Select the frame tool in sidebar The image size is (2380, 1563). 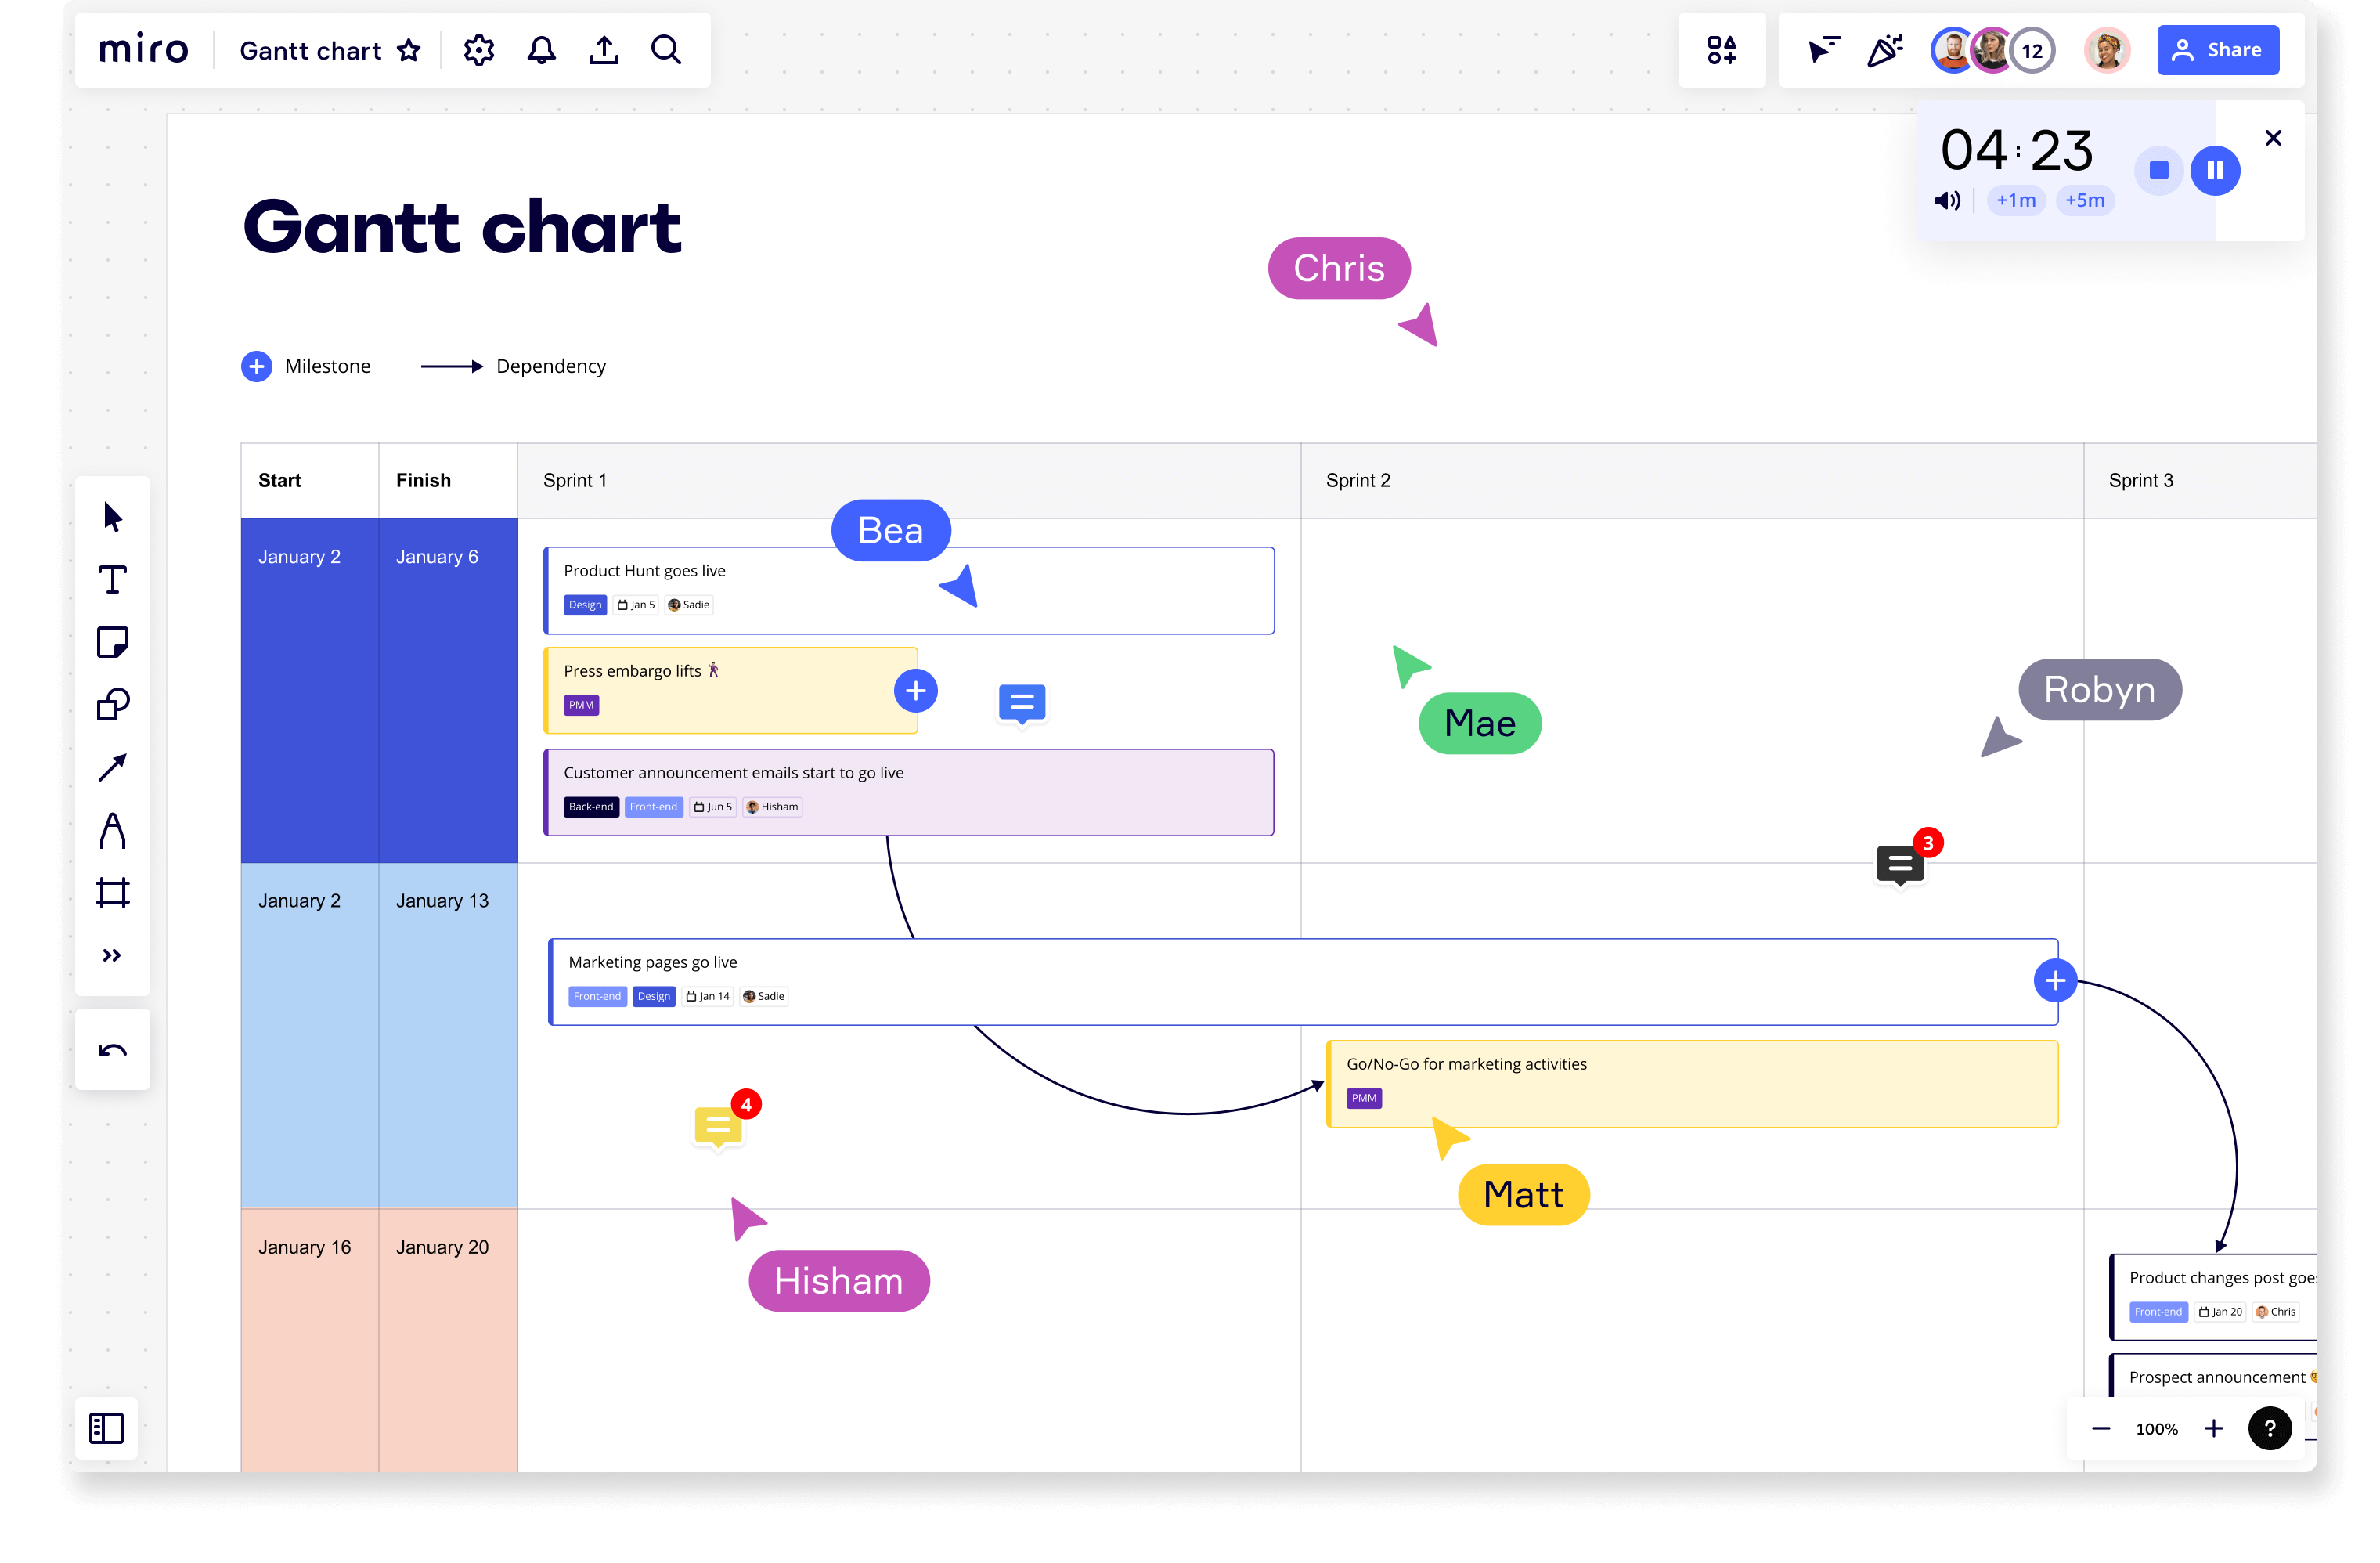(x=114, y=891)
